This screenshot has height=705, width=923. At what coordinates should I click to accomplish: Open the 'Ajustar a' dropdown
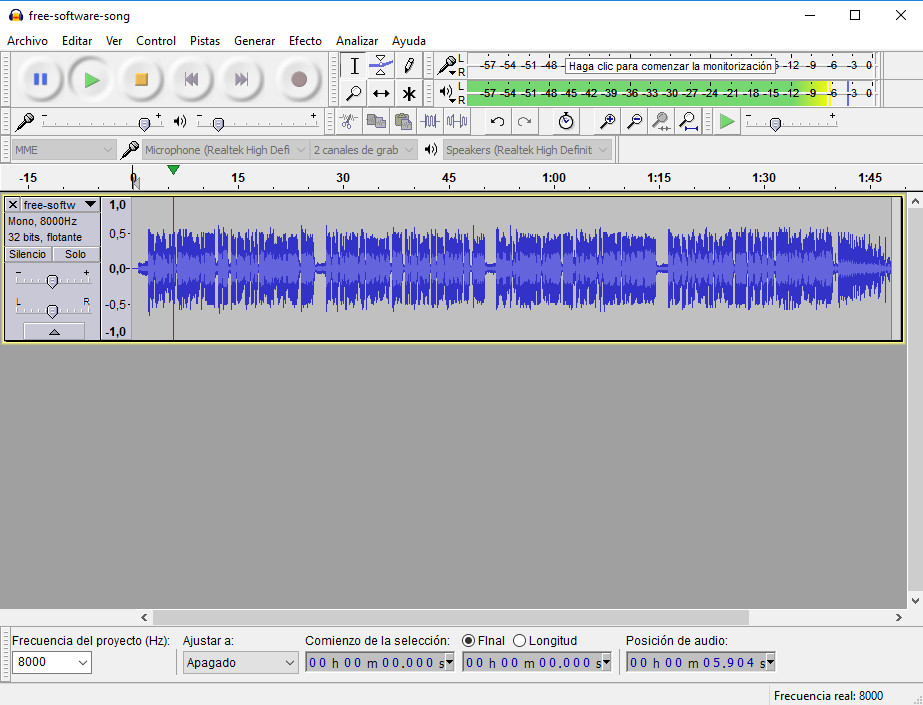(240, 662)
